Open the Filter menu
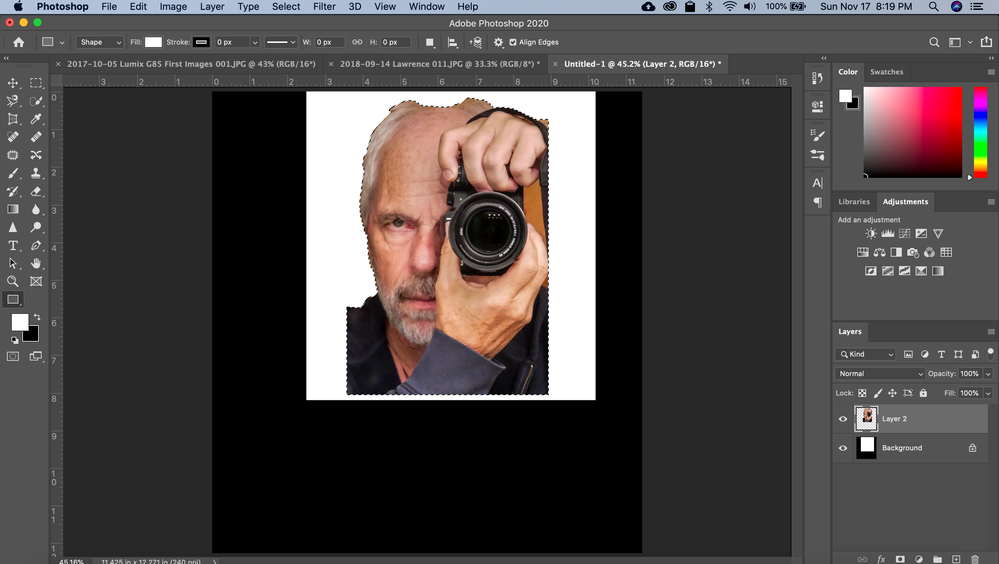 click(x=324, y=7)
